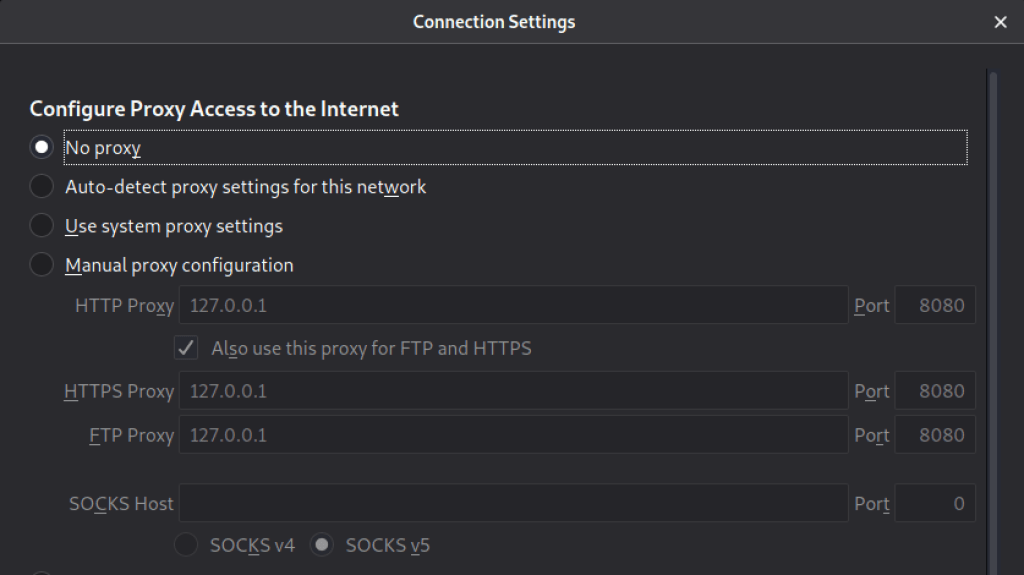The width and height of the screenshot is (1024, 575).
Task: Select SOCKS v5 radio button
Action: click(x=322, y=545)
